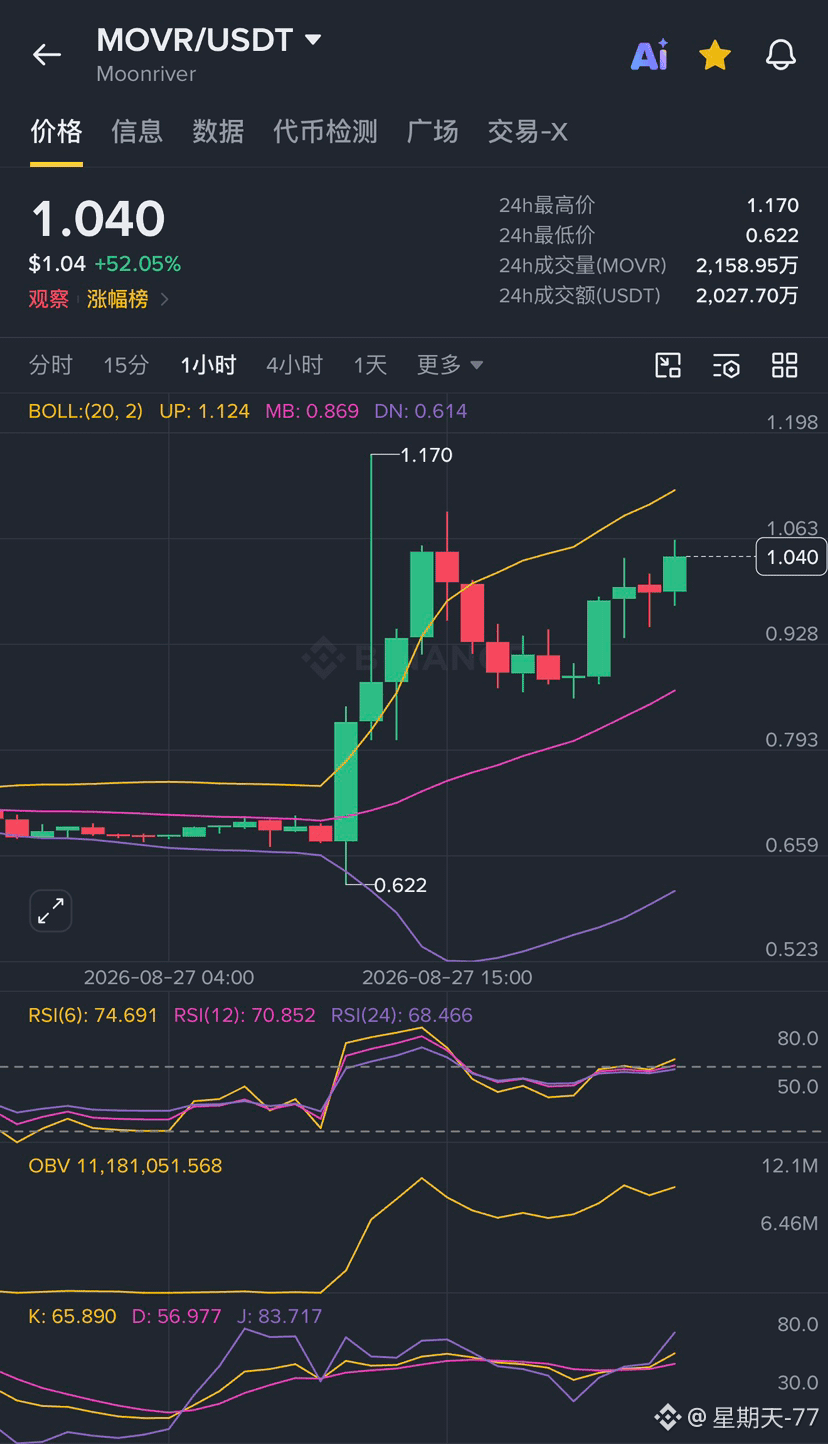Switch to the 价格 tab
828x1444 pixels.
point(56,131)
